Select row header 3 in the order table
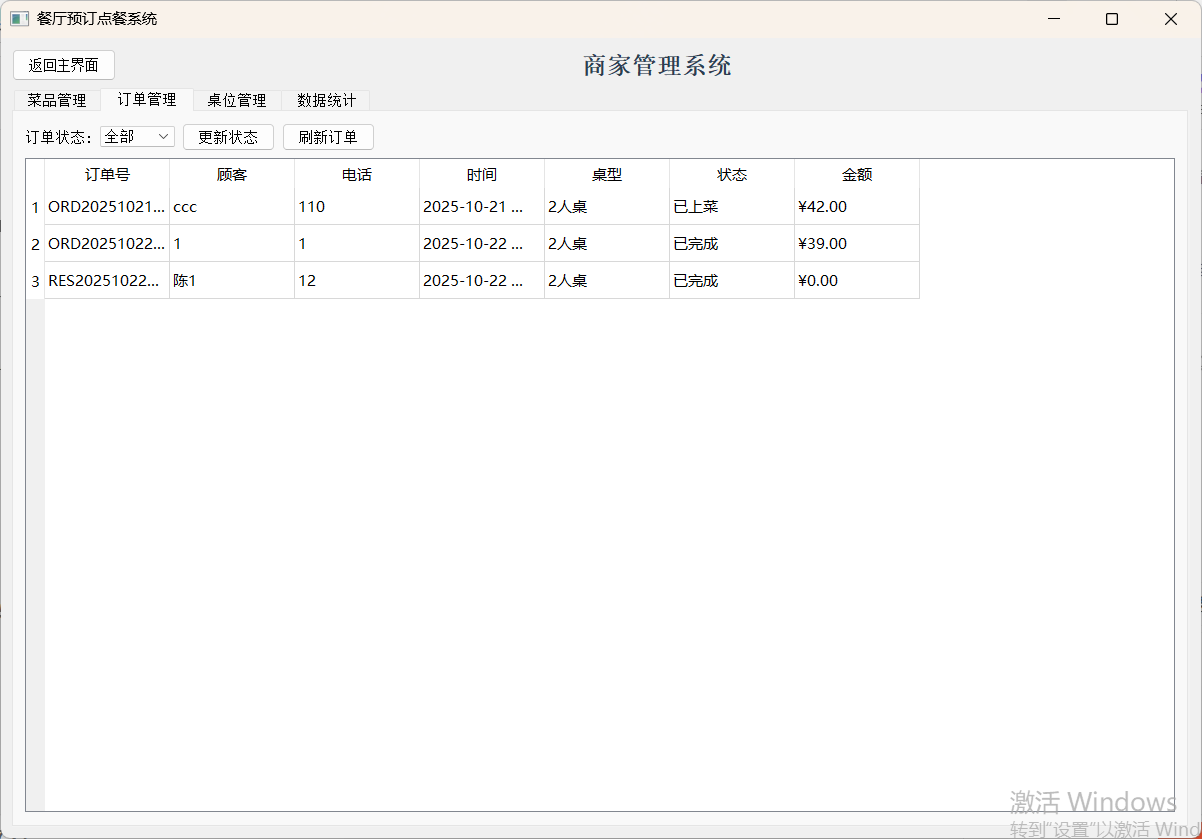The image size is (1202, 839). (x=35, y=281)
